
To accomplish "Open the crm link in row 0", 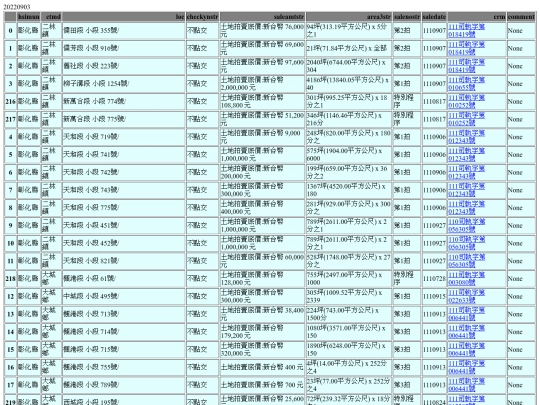I will (466, 30).
